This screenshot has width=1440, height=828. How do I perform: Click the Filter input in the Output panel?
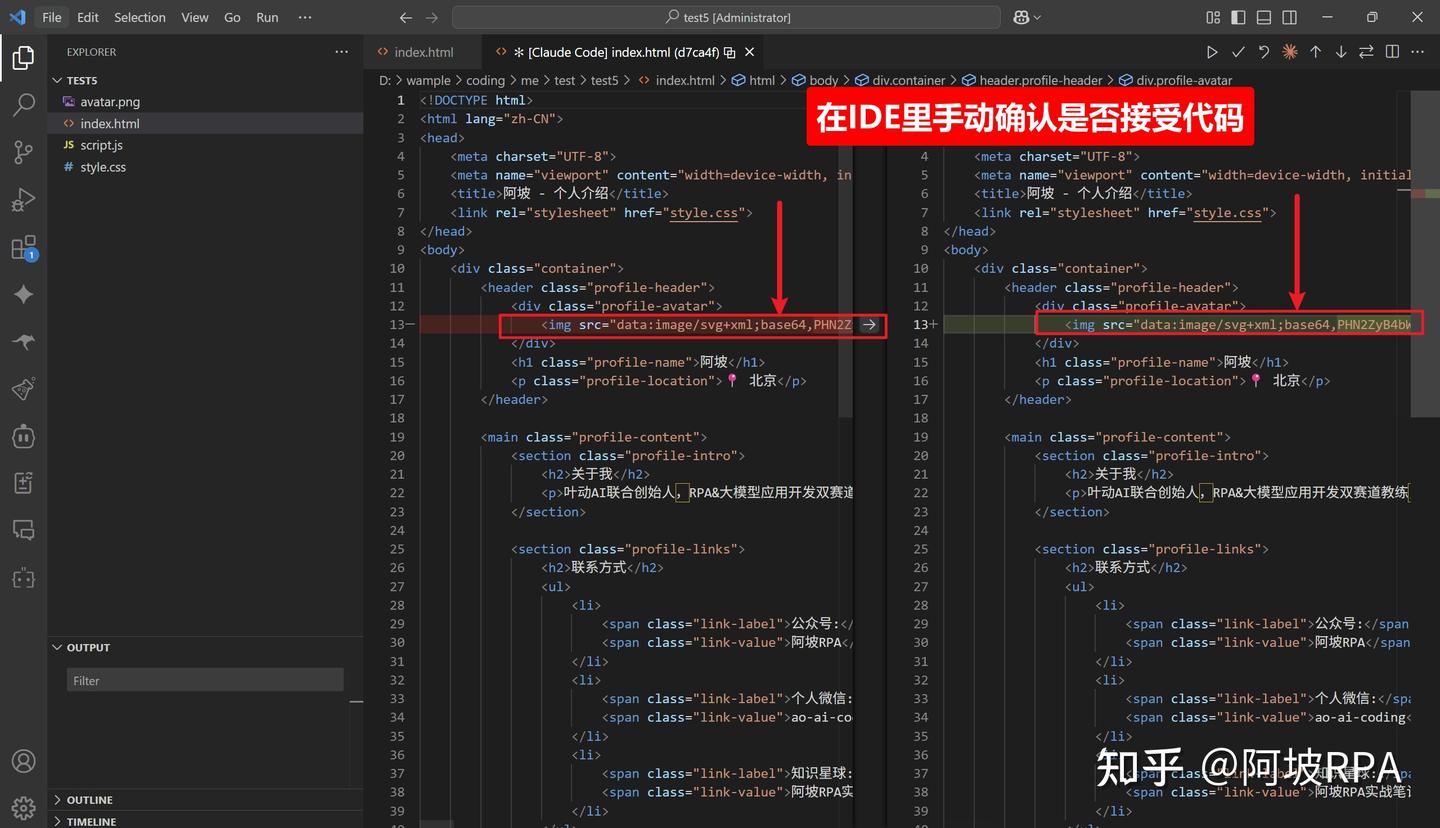204,680
